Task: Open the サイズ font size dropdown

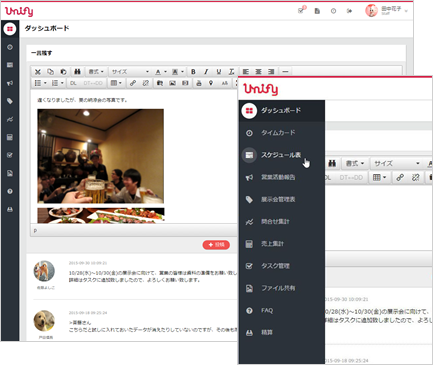Action: 130,72
